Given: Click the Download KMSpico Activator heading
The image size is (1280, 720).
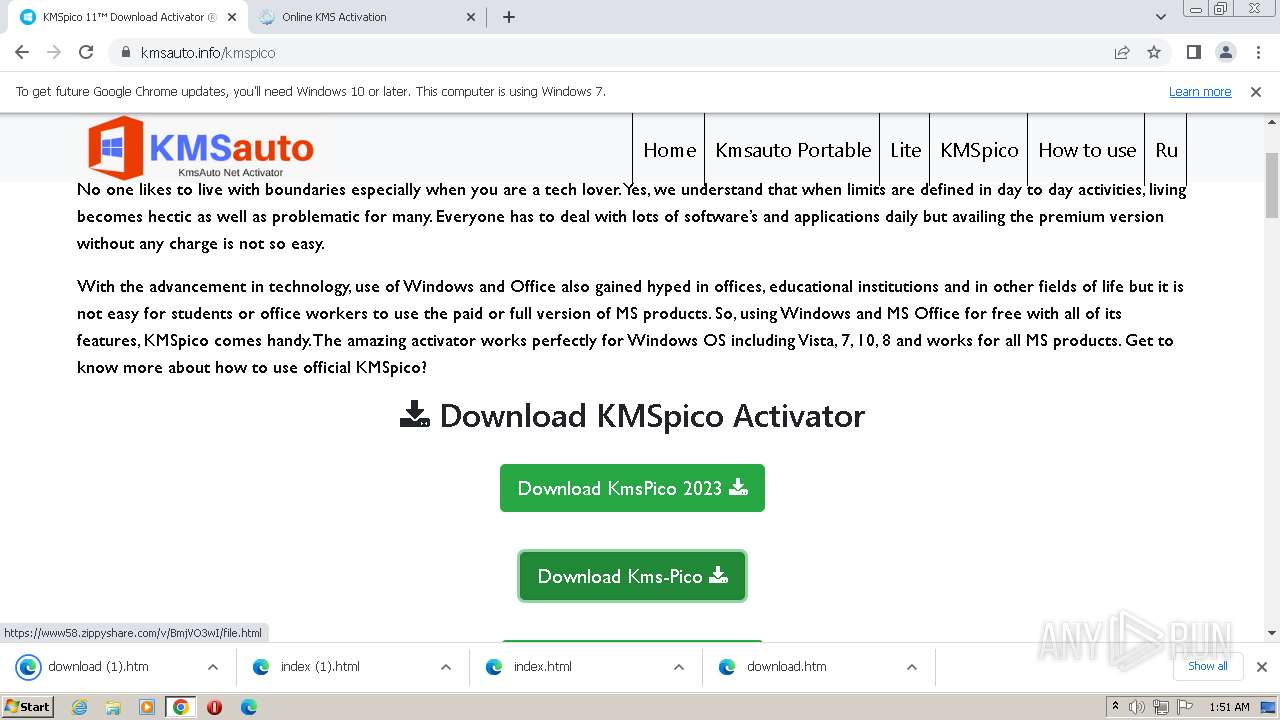Looking at the screenshot, I should [632, 415].
